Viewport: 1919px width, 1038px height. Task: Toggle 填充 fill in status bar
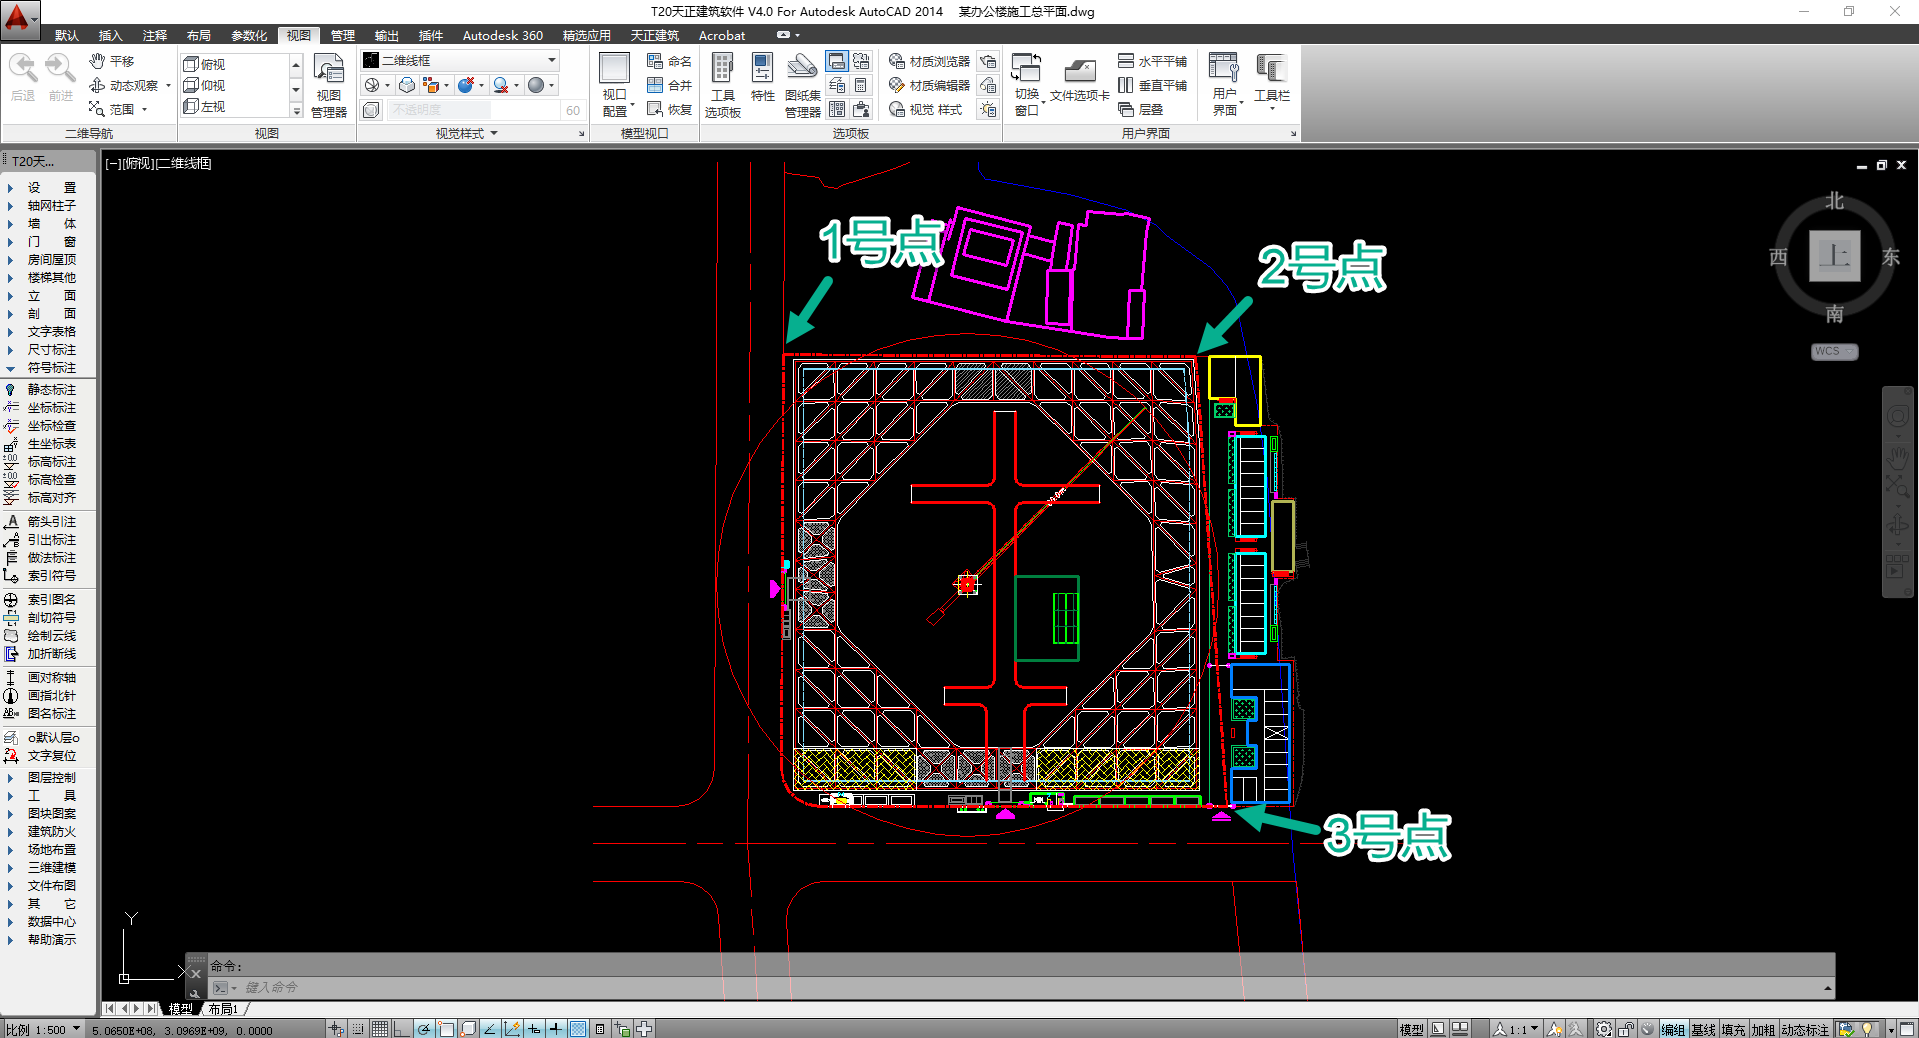click(x=1733, y=1030)
